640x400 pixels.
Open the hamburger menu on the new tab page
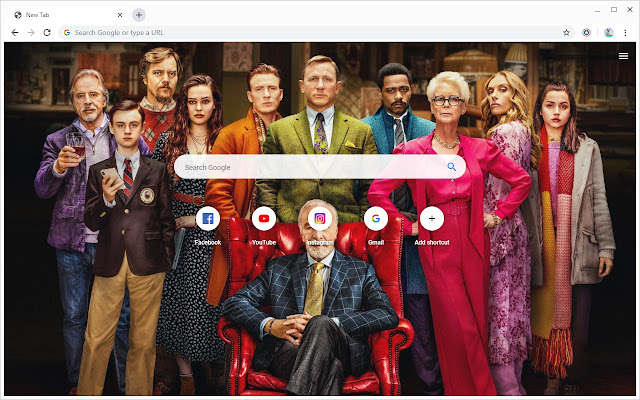pyautogui.click(x=623, y=56)
